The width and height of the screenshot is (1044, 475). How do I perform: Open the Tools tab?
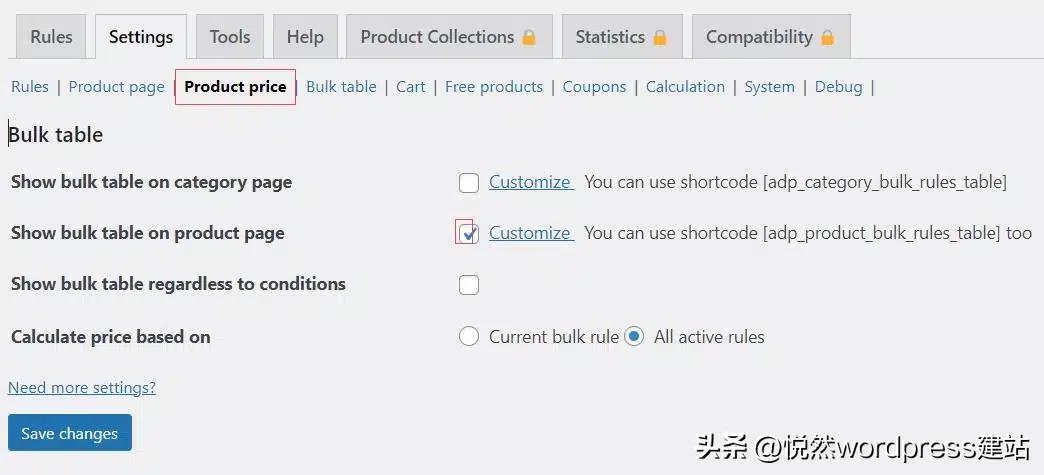pos(230,37)
